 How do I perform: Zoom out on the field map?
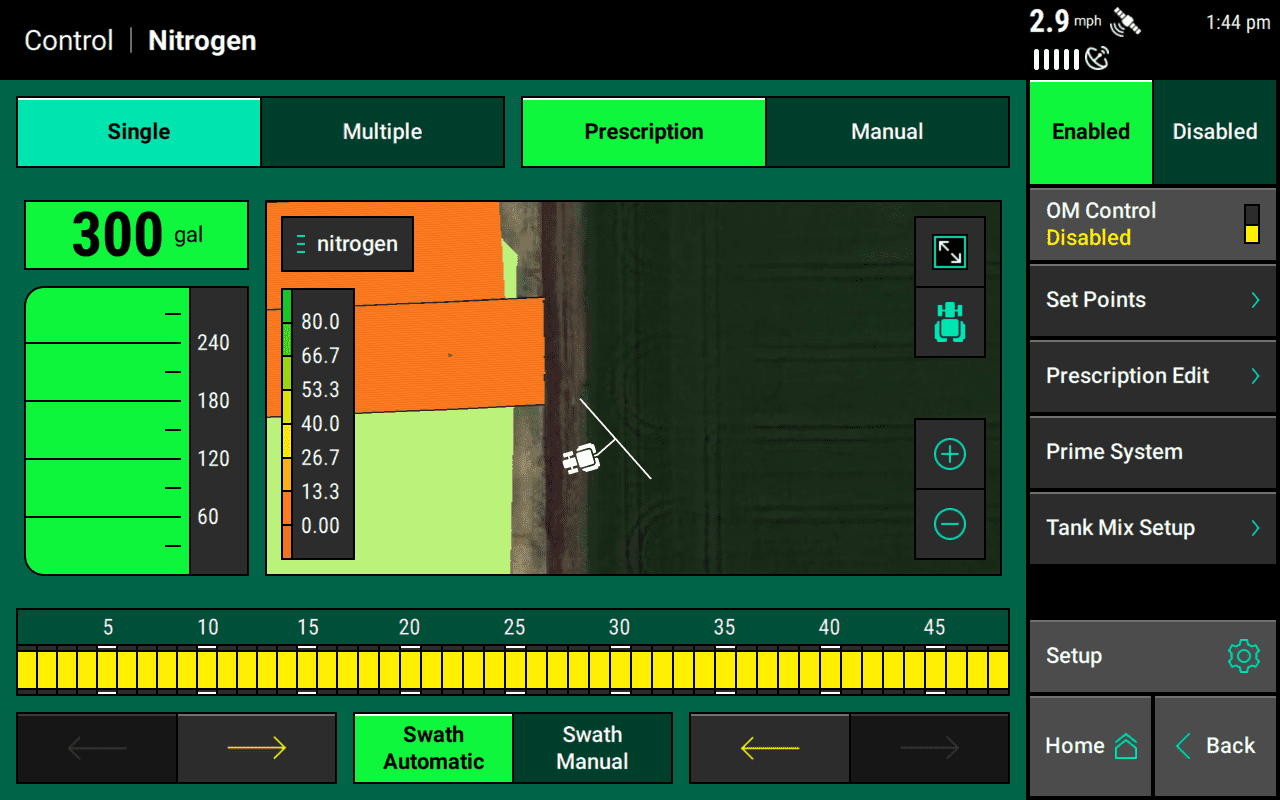click(948, 522)
